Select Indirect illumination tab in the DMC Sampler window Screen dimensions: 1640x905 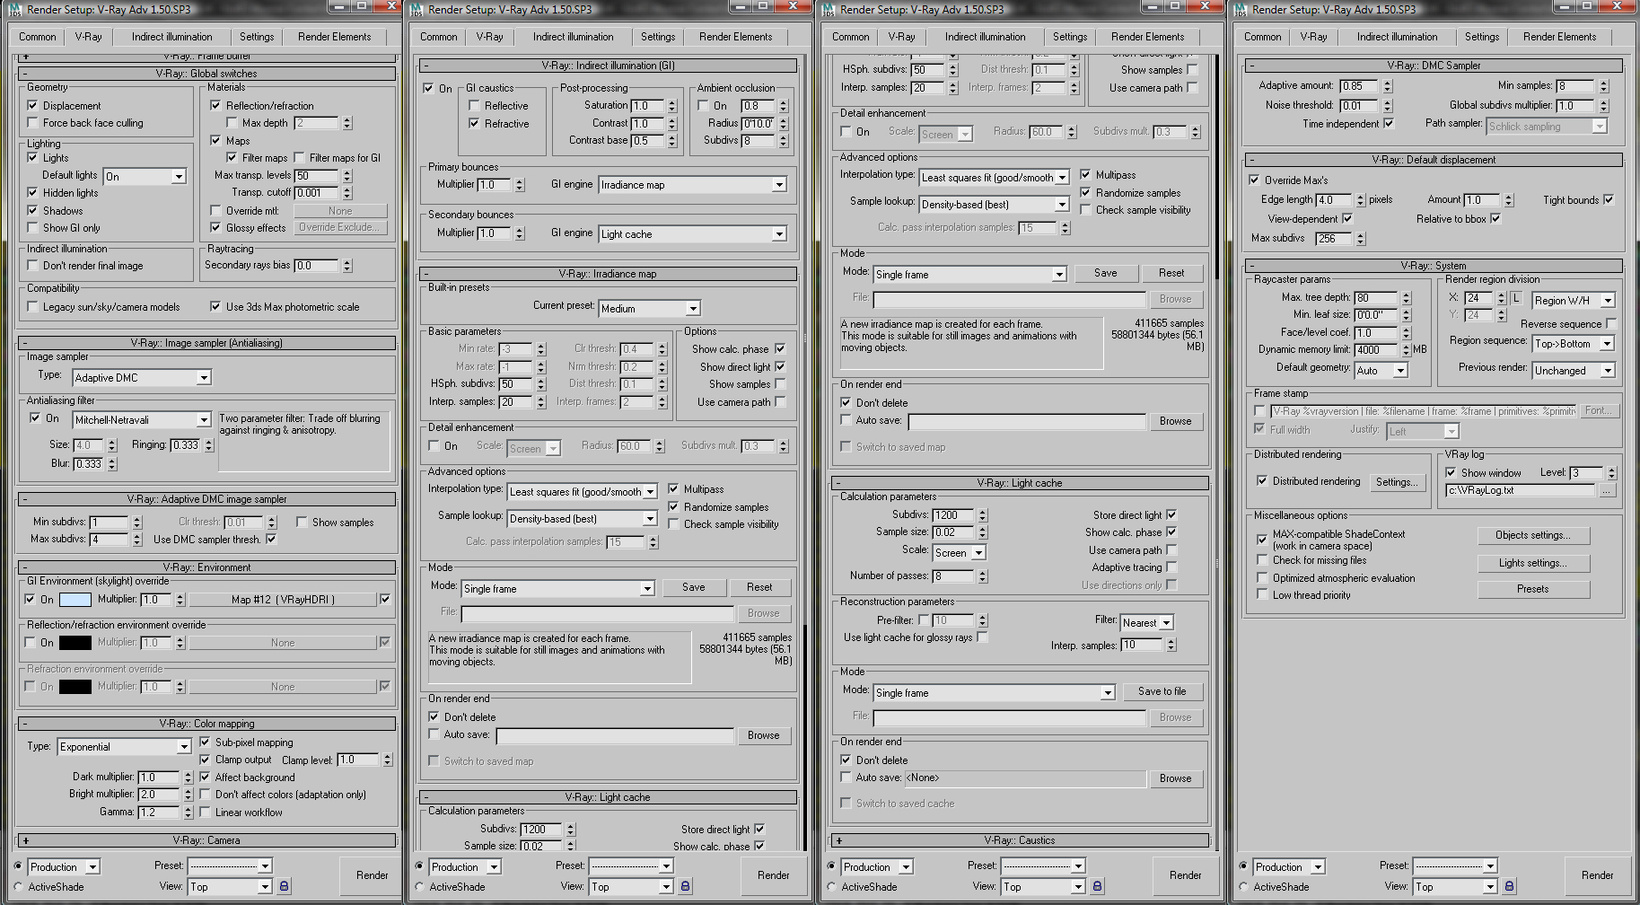(1397, 37)
